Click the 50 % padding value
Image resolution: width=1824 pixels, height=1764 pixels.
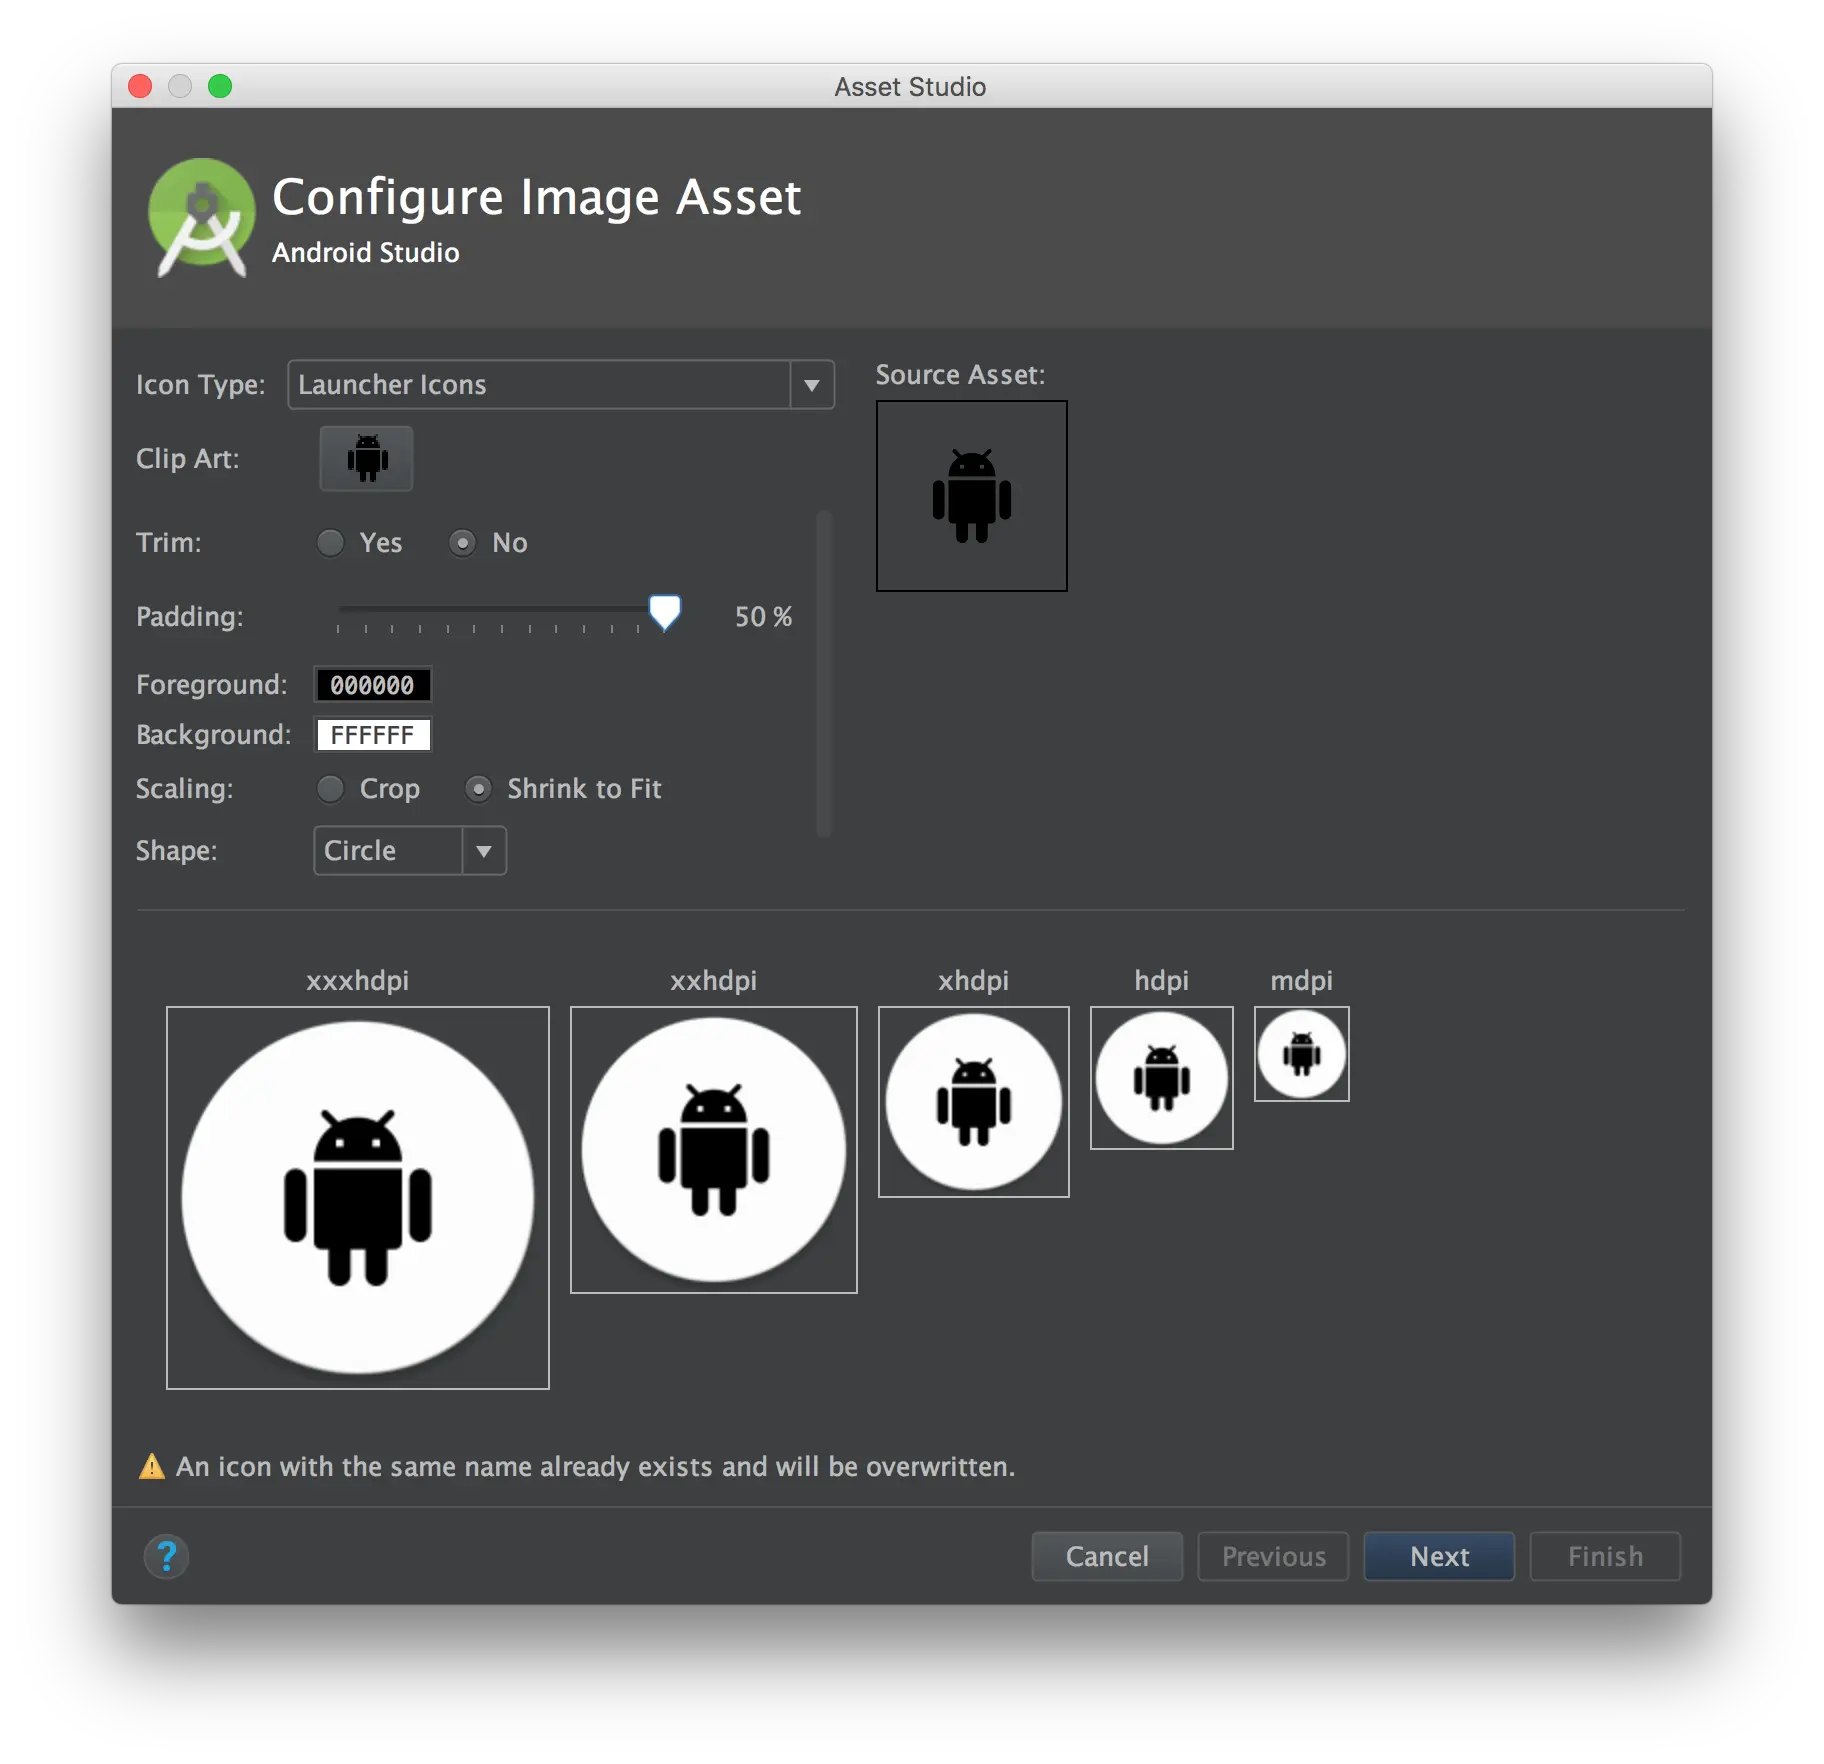pos(764,617)
